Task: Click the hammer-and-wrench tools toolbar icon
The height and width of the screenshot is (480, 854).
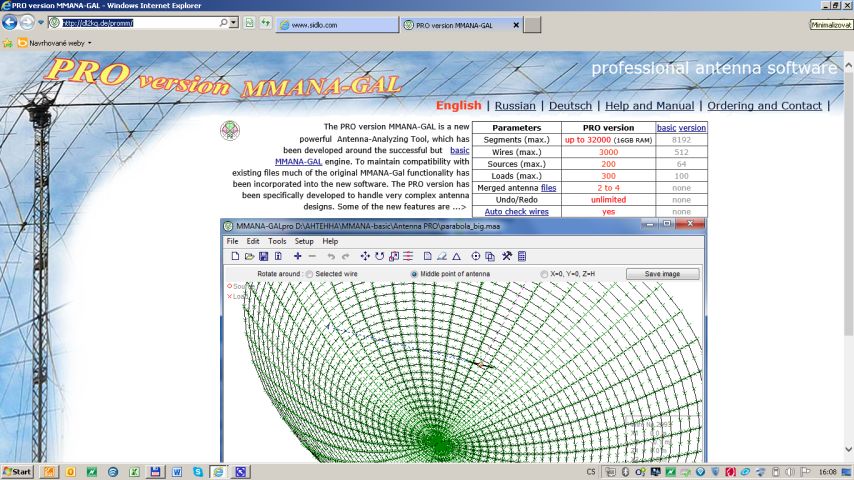Action: pyautogui.click(x=507, y=256)
